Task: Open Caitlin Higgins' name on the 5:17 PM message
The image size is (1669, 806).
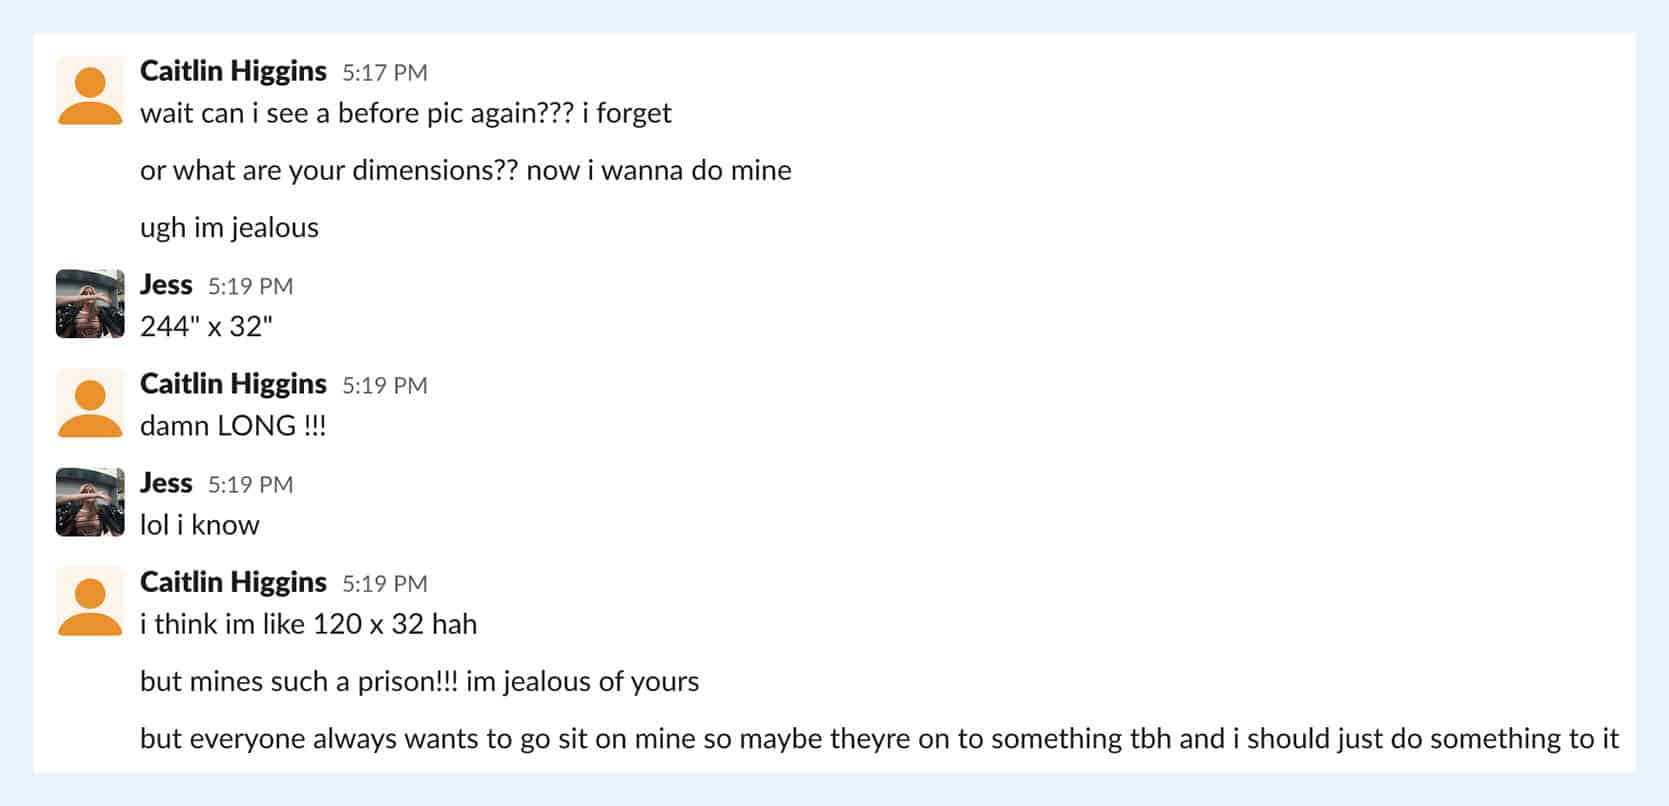Action: point(233,71)
